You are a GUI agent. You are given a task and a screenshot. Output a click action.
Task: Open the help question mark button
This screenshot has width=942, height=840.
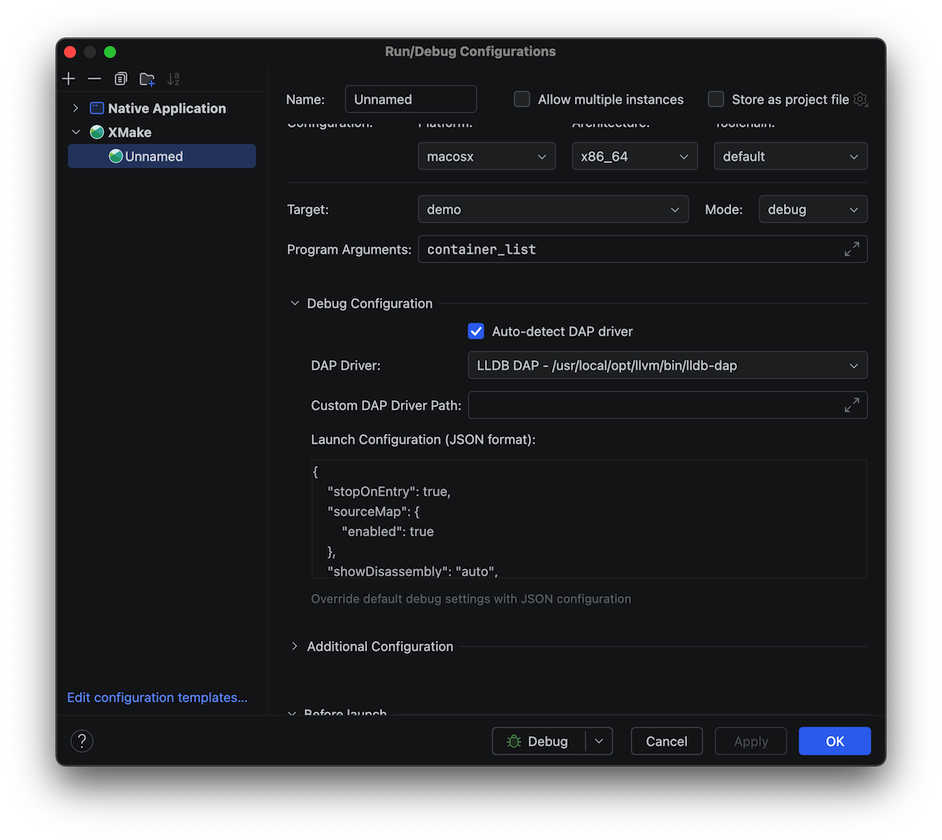[x=82, y=741]
